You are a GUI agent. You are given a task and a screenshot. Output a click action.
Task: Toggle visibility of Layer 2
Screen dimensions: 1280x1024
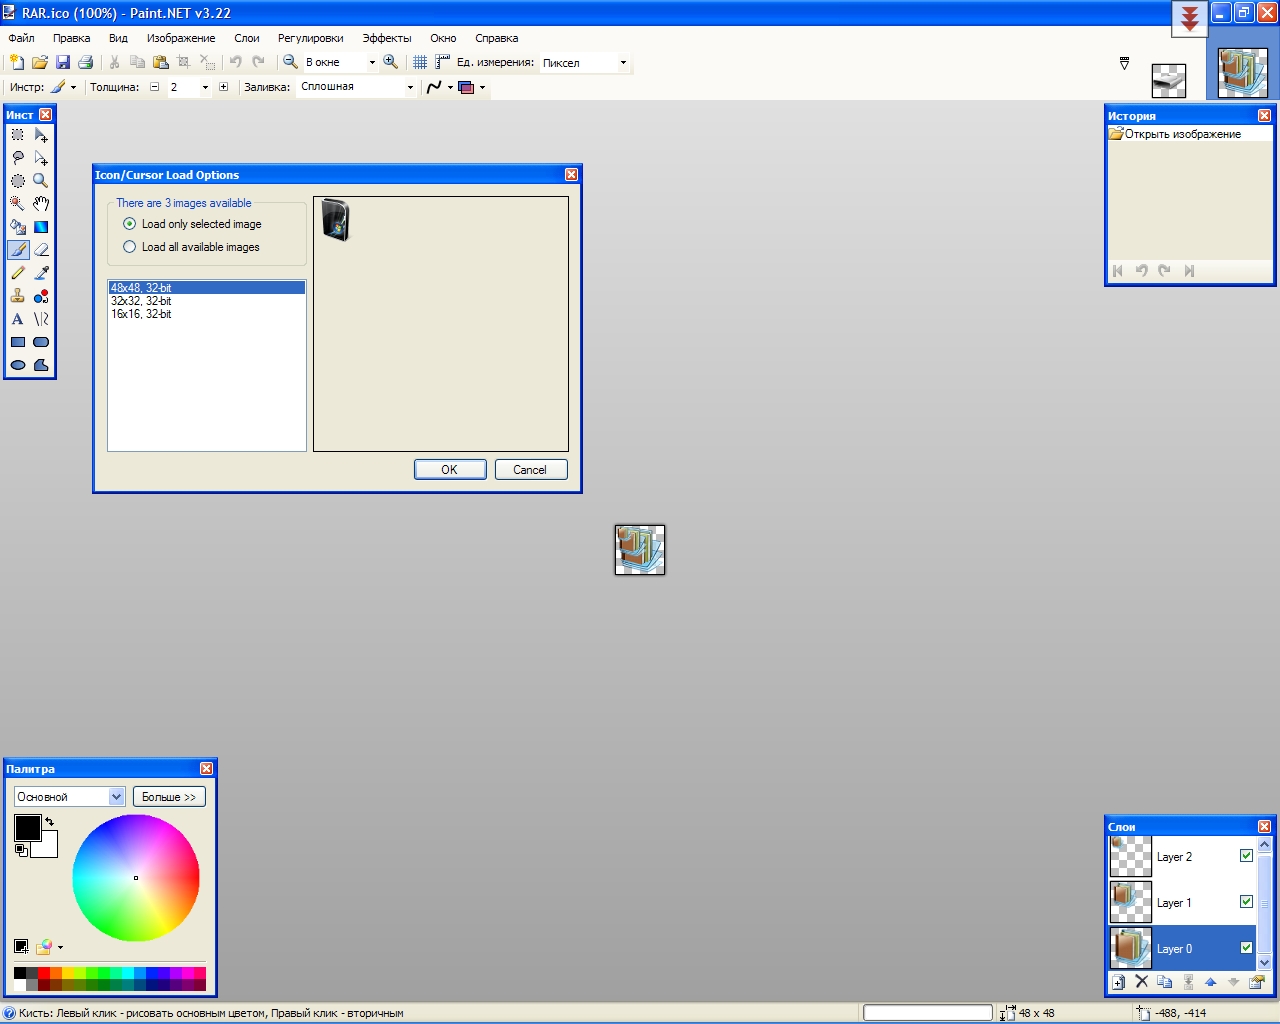click(1246, 856)
